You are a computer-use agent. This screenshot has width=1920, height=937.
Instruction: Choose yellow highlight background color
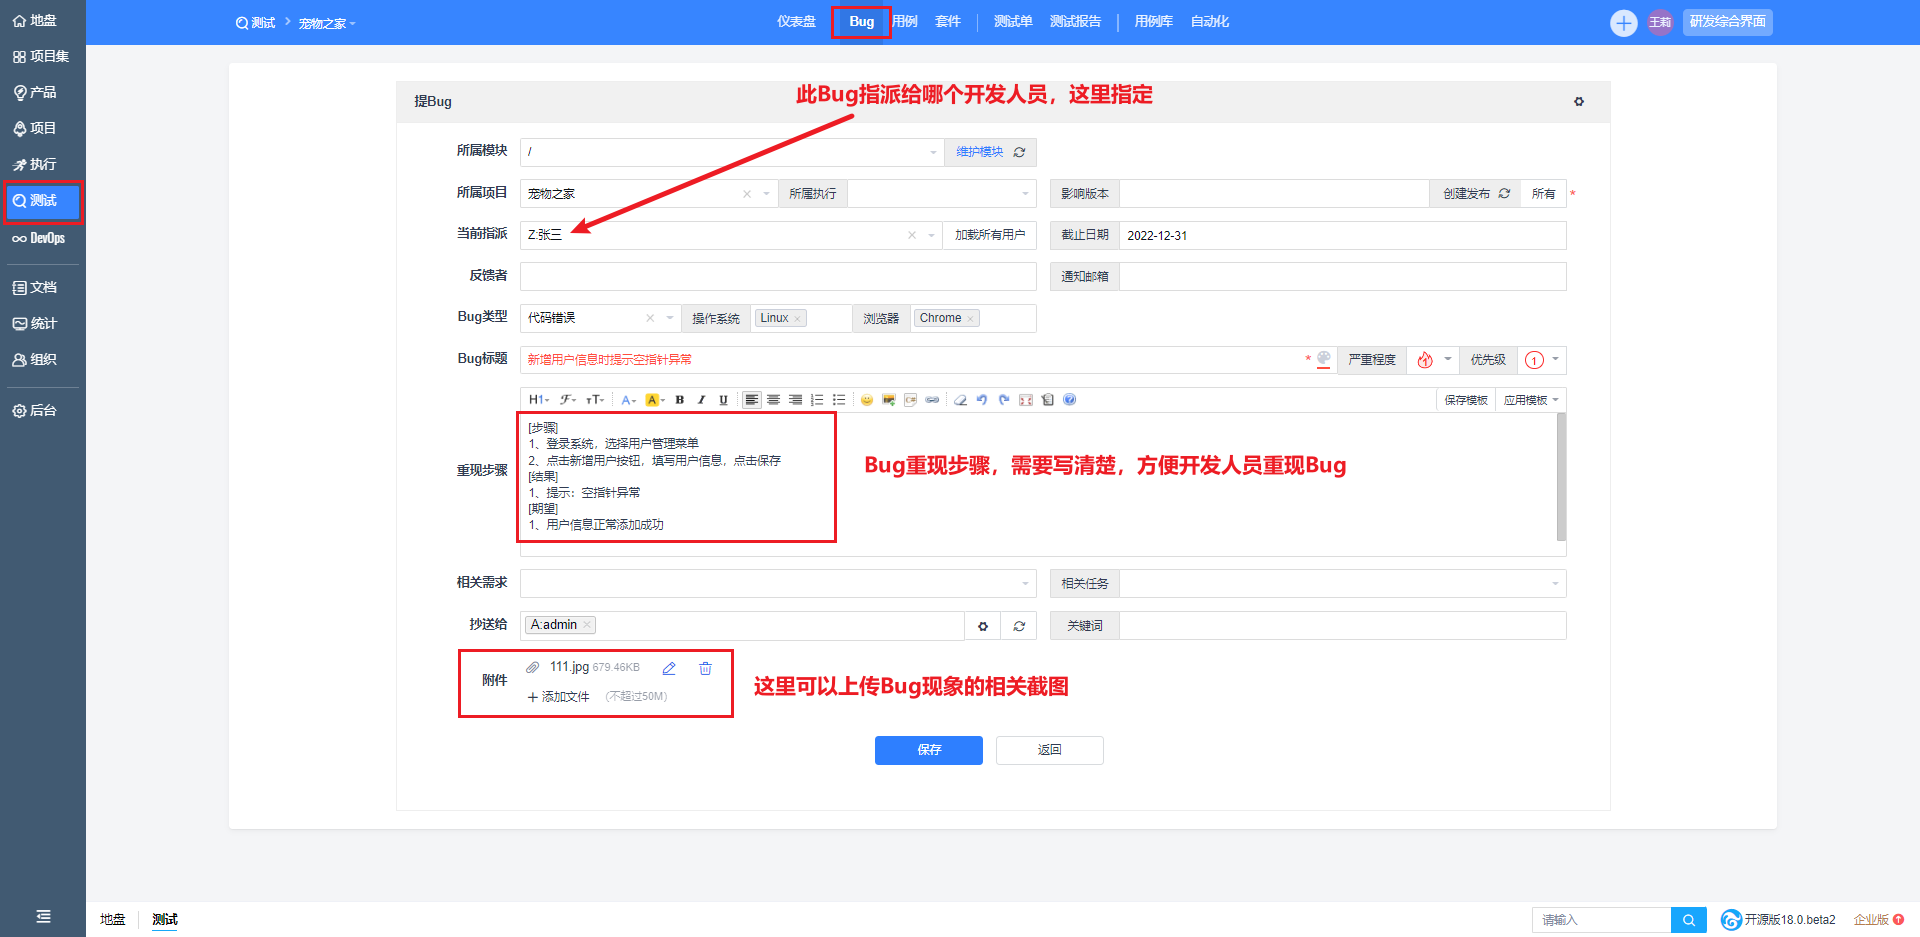655,400
